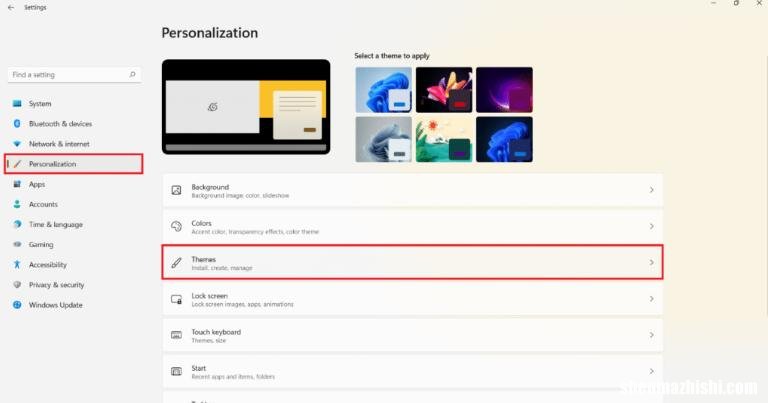The height and width of the screenshot is (403, 768).
Task: Open Touch keyboard via its chevron
Action: (x=651, y=335)
